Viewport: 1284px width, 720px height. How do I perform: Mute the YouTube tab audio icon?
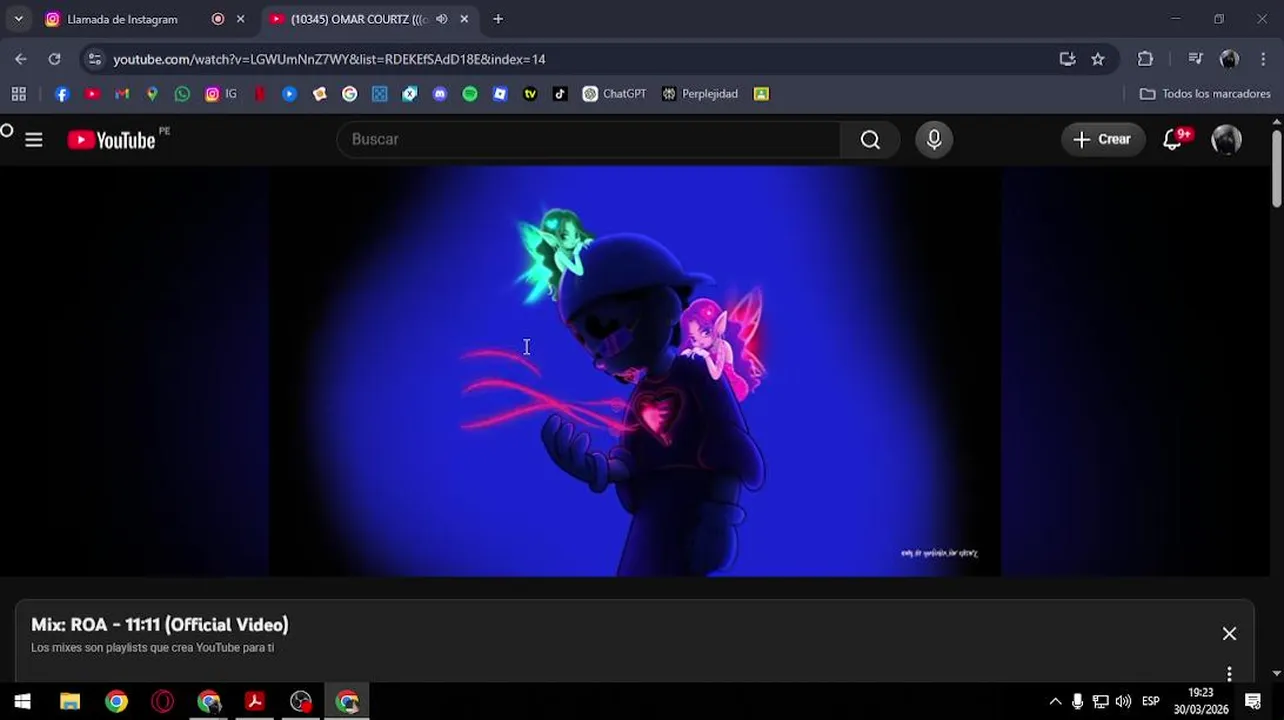[x=442, y=19]
